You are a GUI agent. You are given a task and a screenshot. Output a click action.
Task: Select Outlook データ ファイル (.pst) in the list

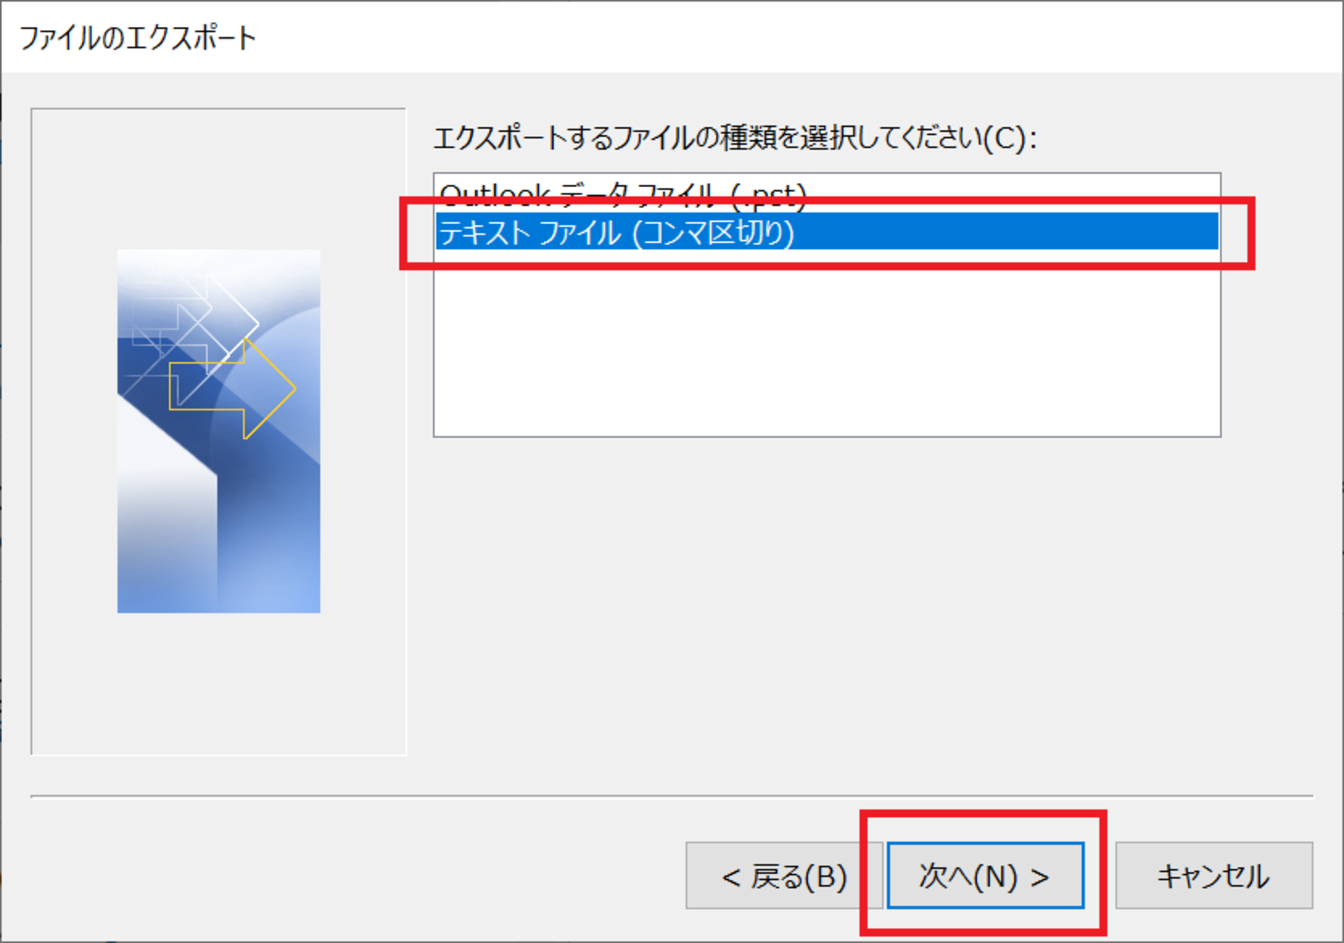point(622,193)
